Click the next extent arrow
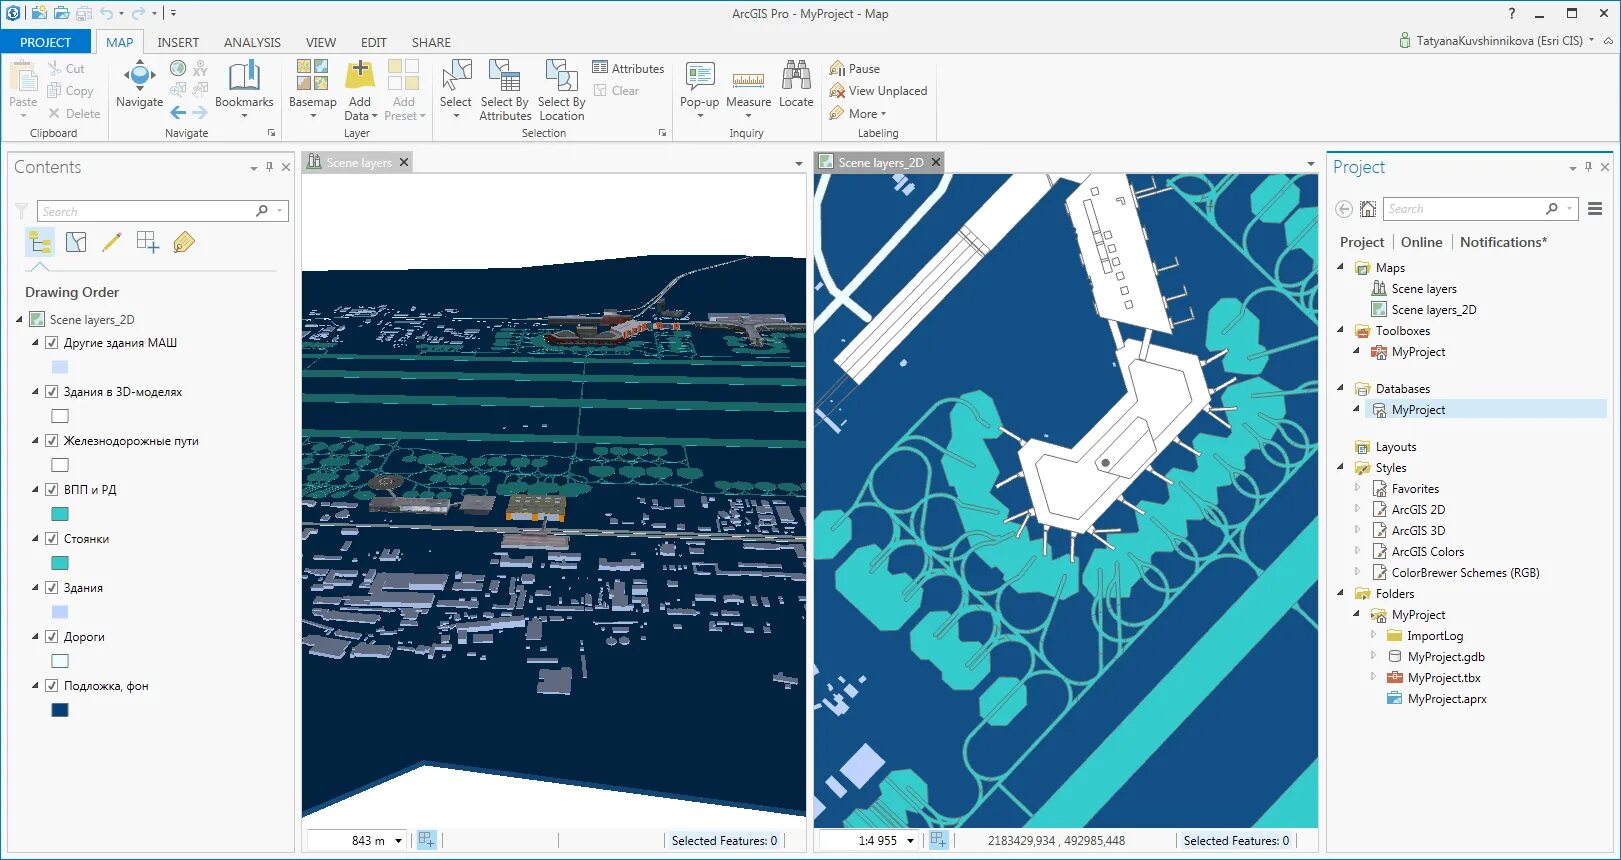The height and width of the screenshot is (860, 1621). (200, 113)
